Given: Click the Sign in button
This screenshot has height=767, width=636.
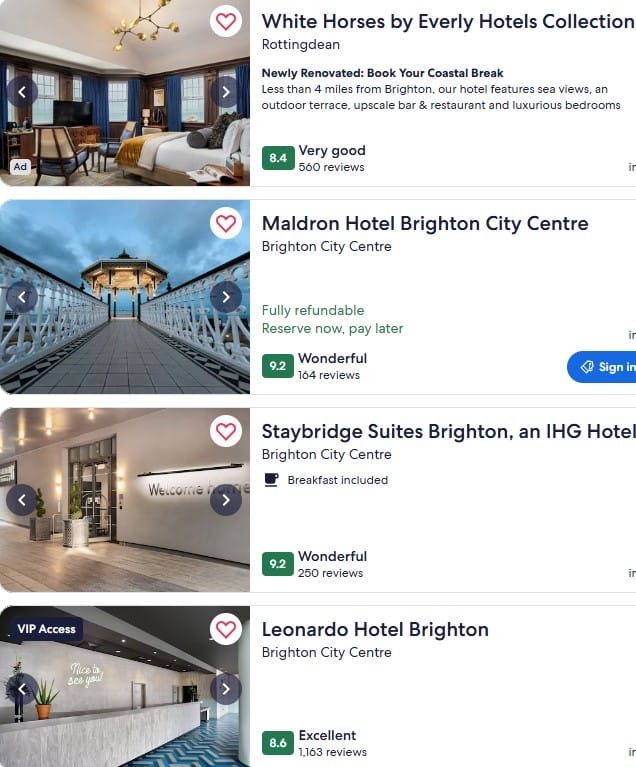Looking at the screenshot, I should 602,367.
